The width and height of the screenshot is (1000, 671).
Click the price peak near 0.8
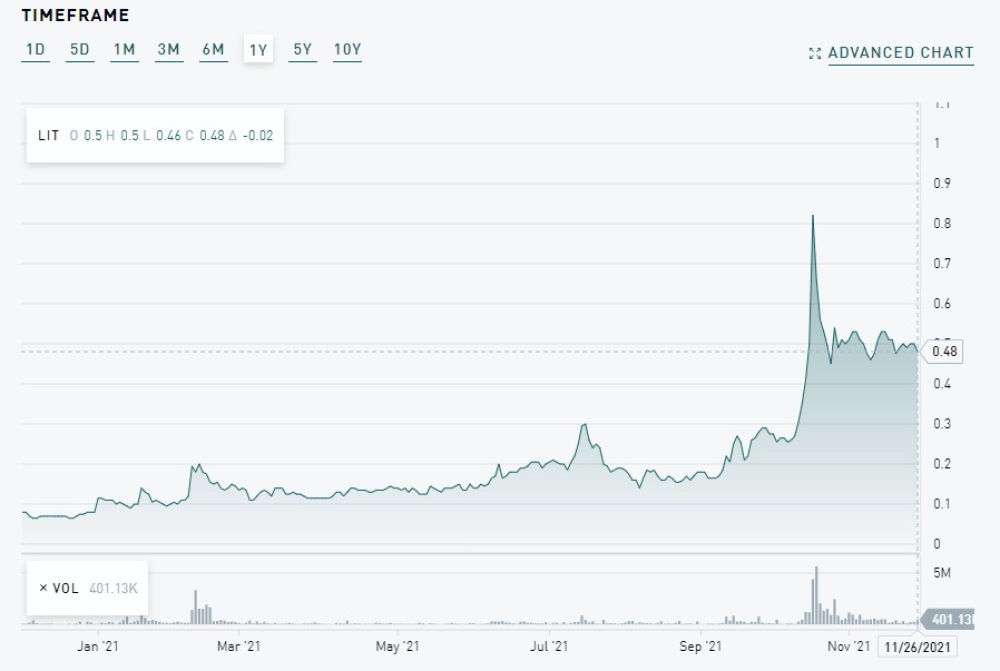point(812,216)
